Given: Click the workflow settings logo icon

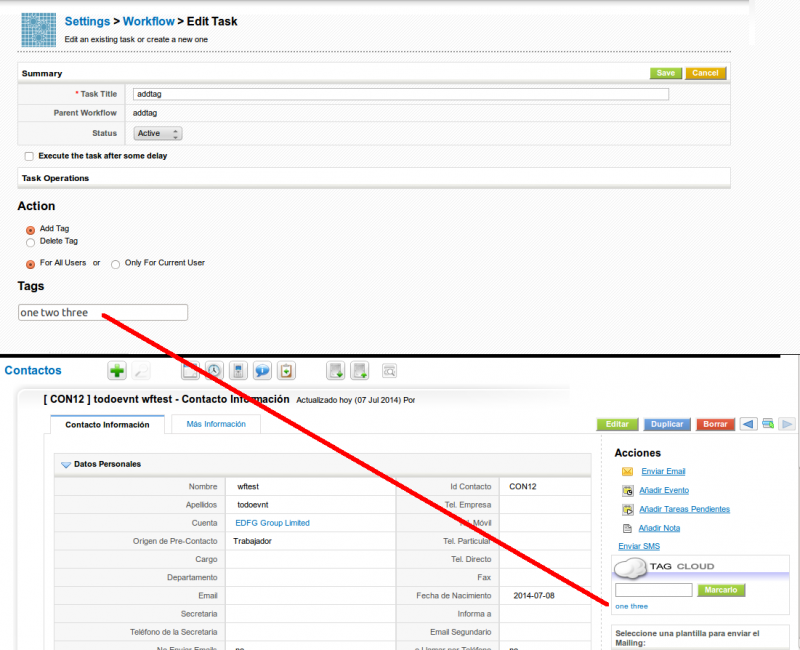Looking at the screenshot, I should [x=39, y=29].
